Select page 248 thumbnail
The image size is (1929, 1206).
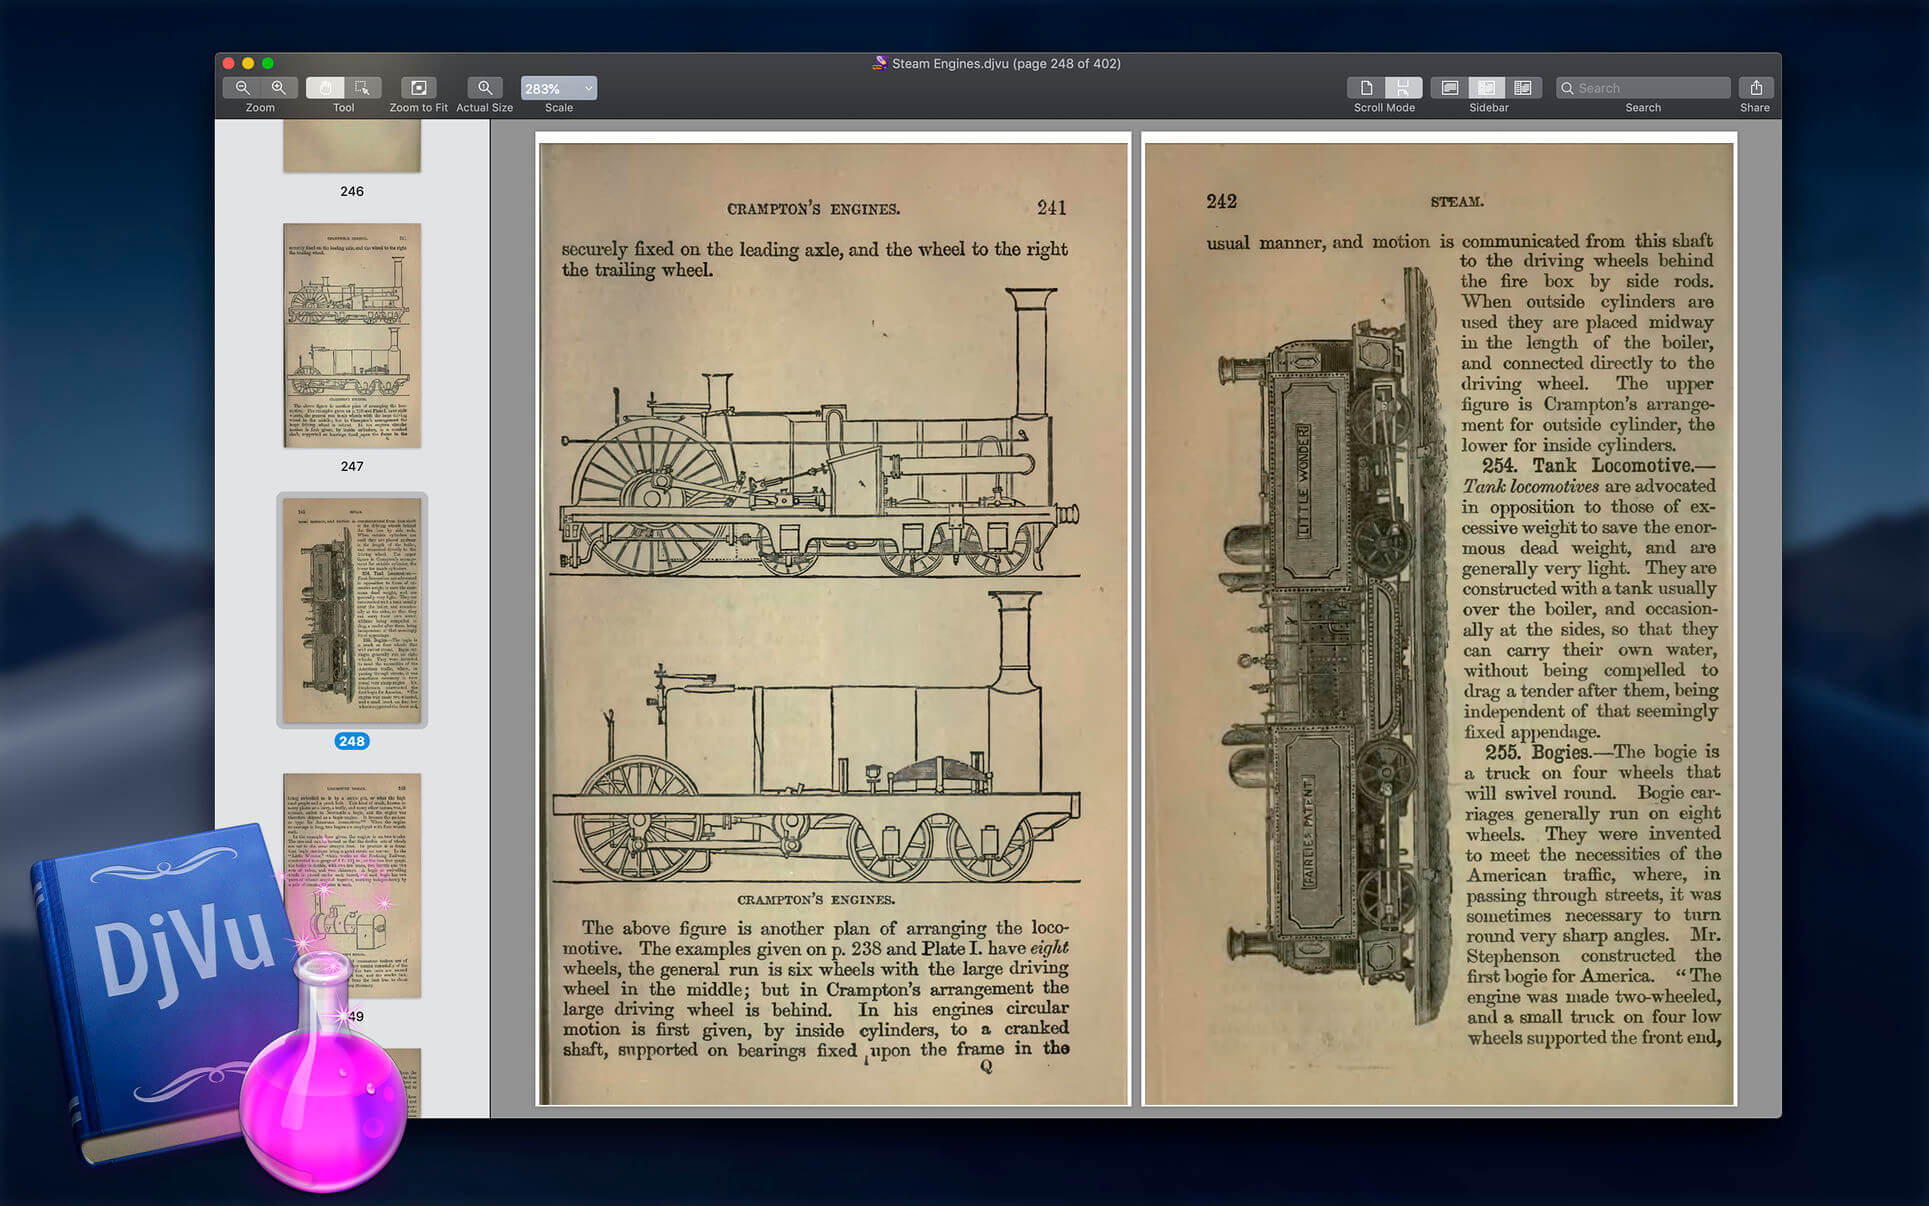point(352,610)
